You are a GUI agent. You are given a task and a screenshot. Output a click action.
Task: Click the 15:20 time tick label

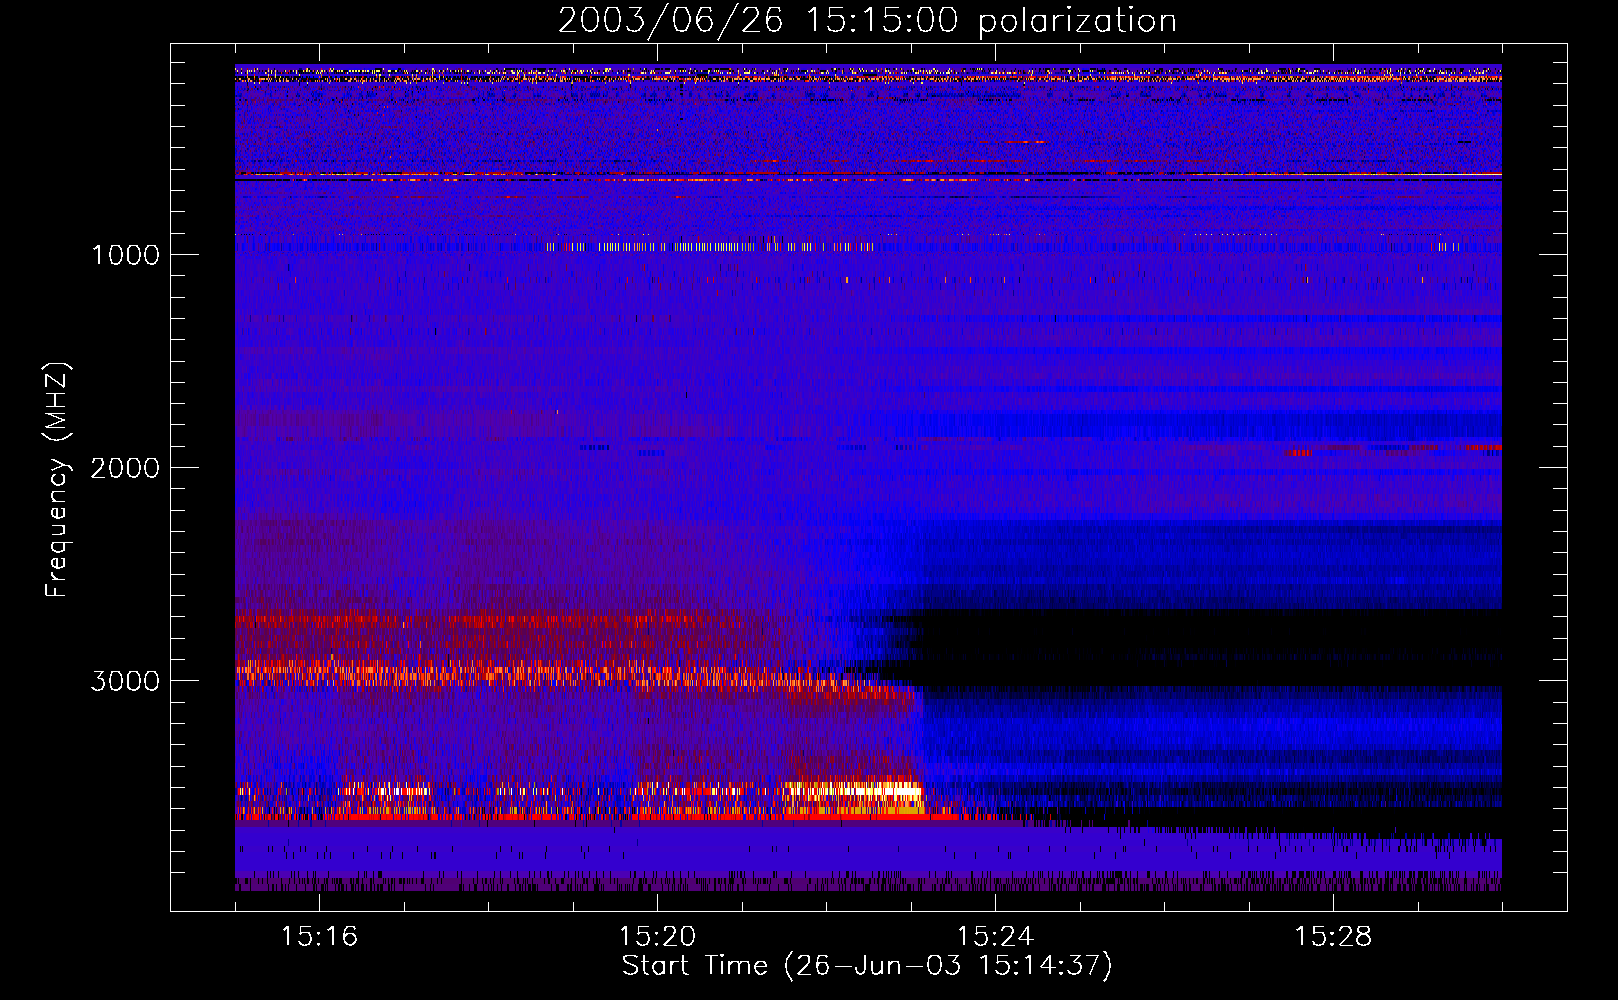[657, 937]
